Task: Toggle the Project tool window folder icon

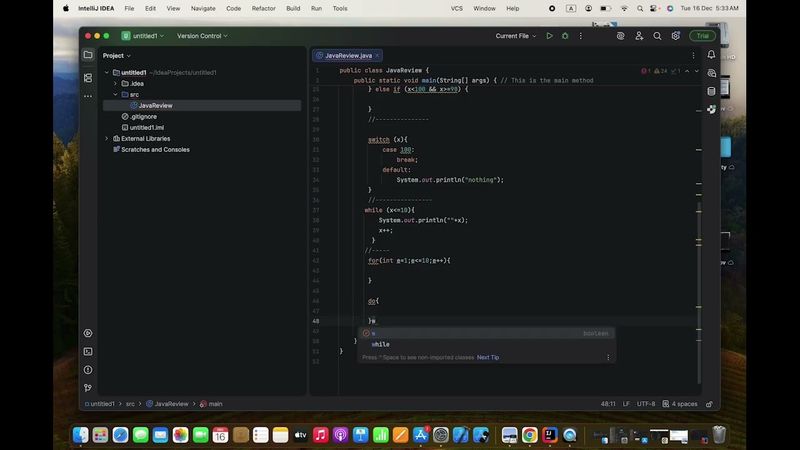Action: (88, 55)
